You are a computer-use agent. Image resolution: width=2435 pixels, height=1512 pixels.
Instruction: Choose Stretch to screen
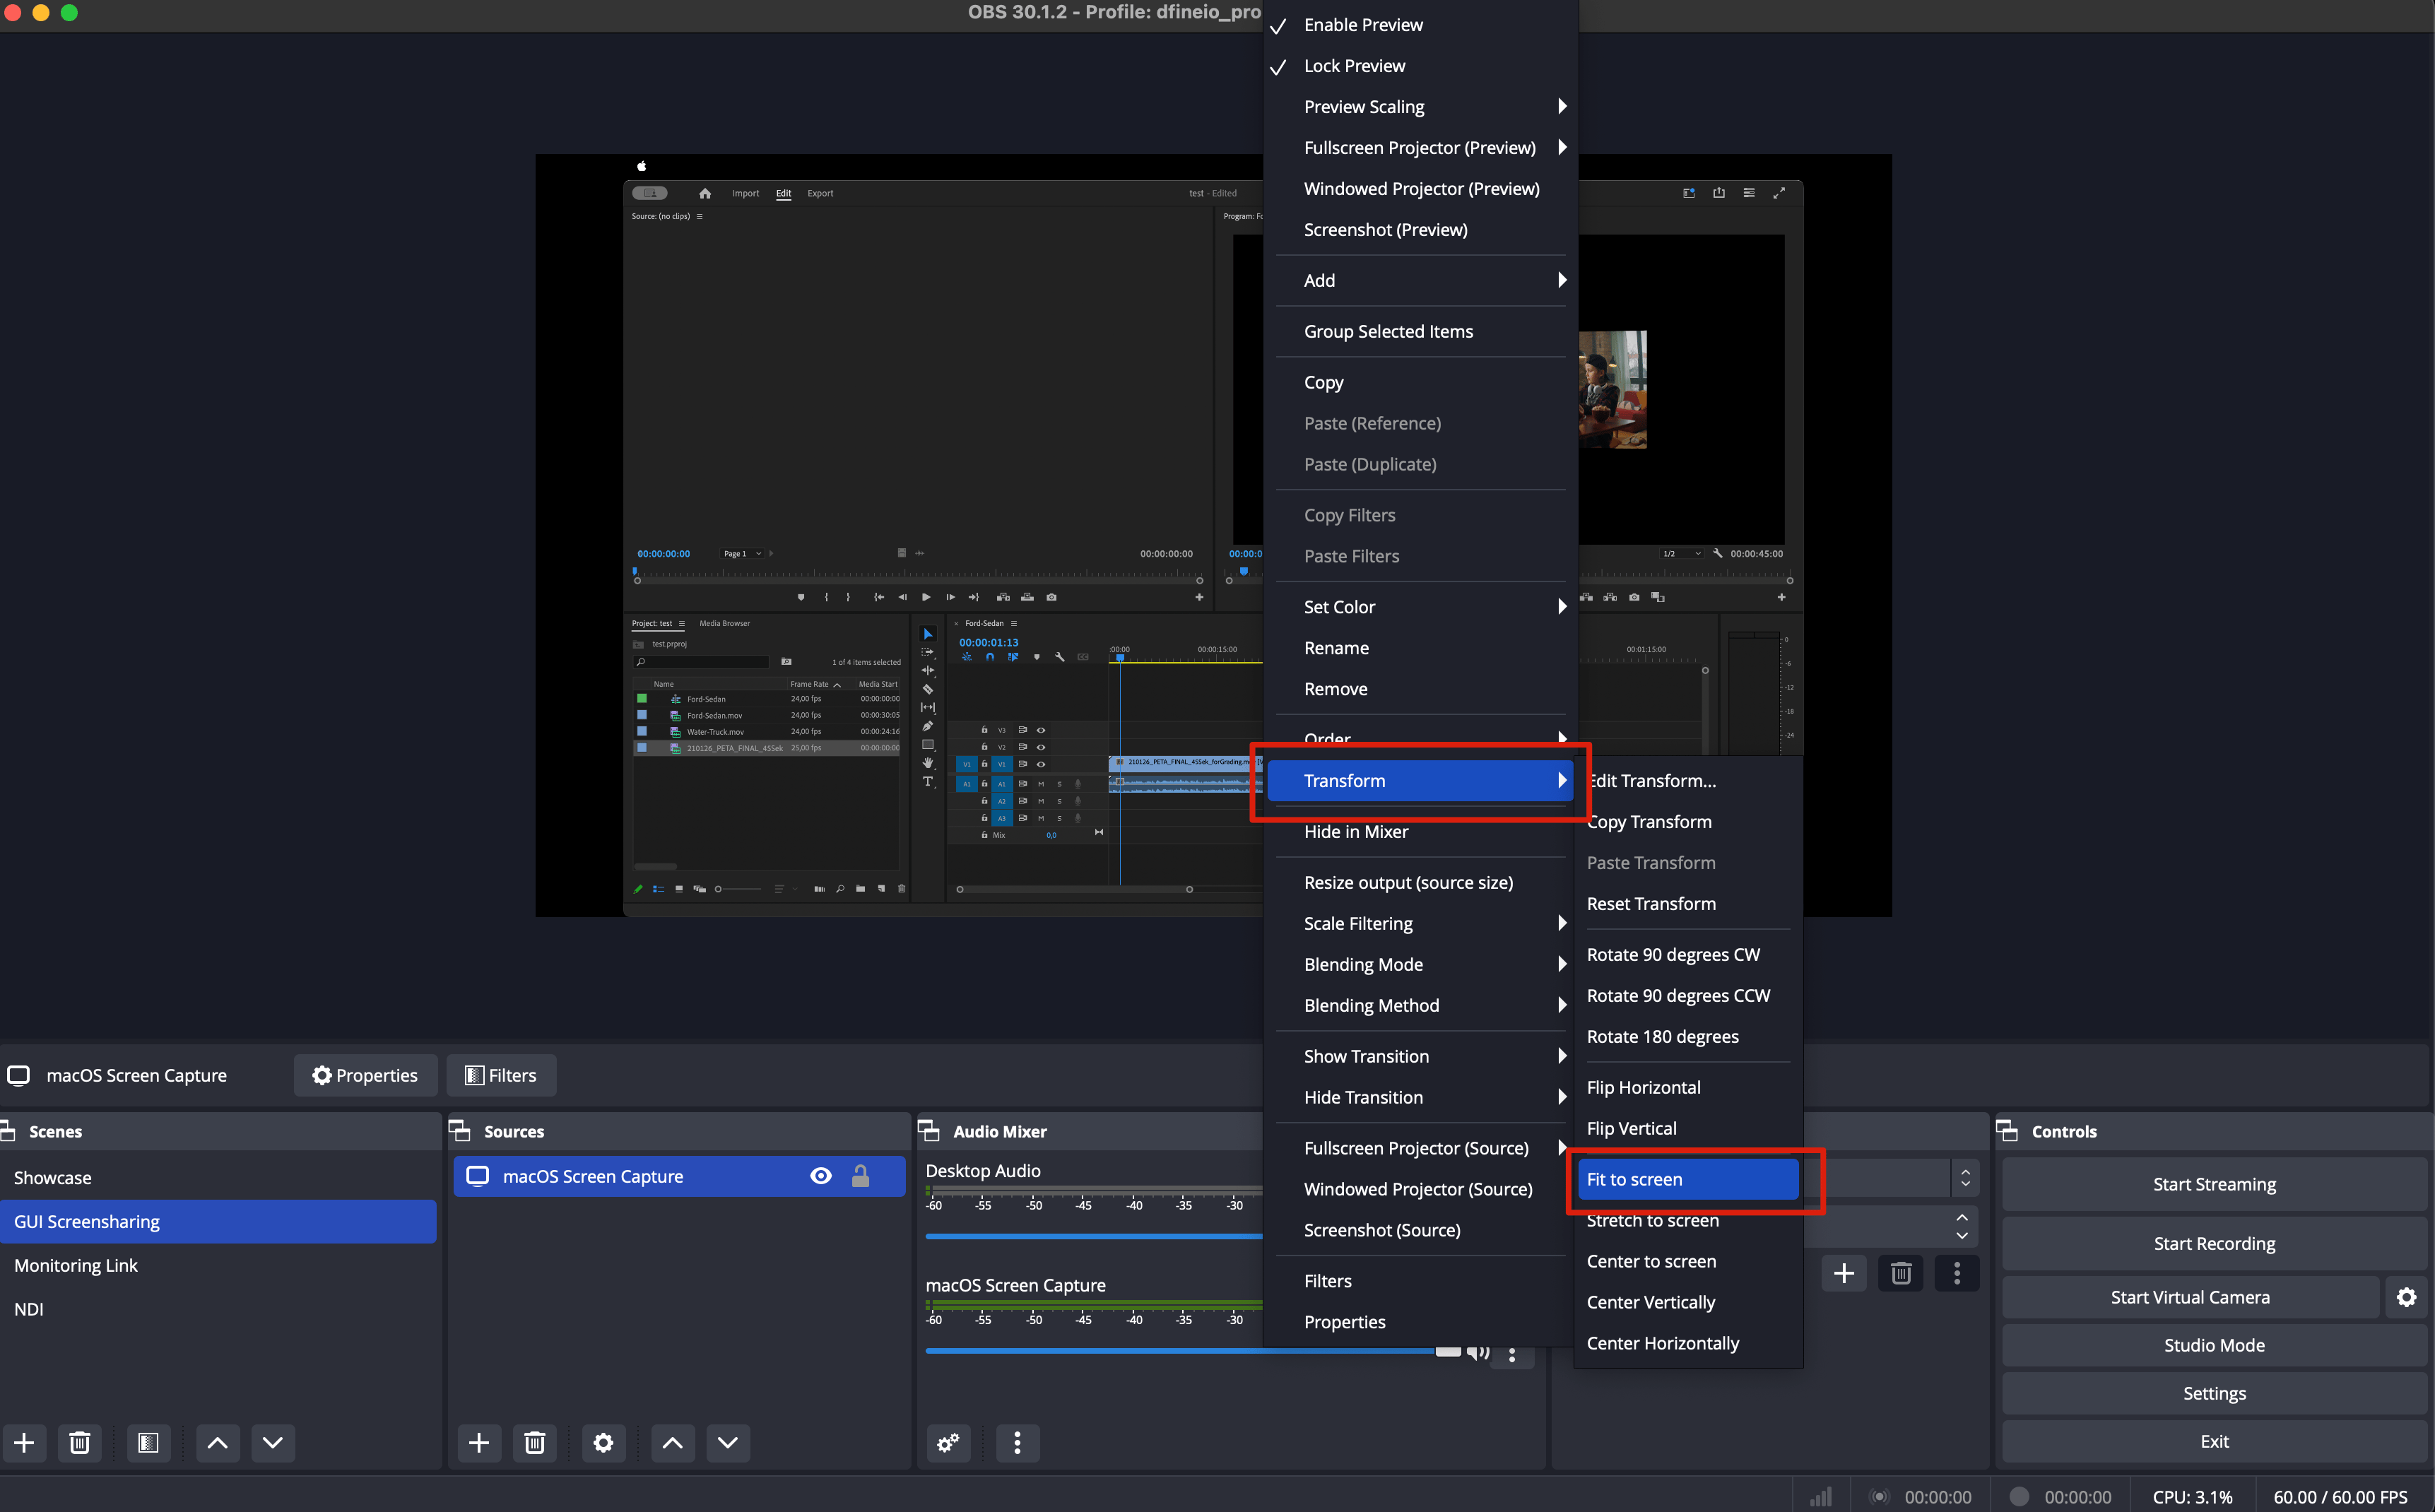(x=1688, y=1221)
